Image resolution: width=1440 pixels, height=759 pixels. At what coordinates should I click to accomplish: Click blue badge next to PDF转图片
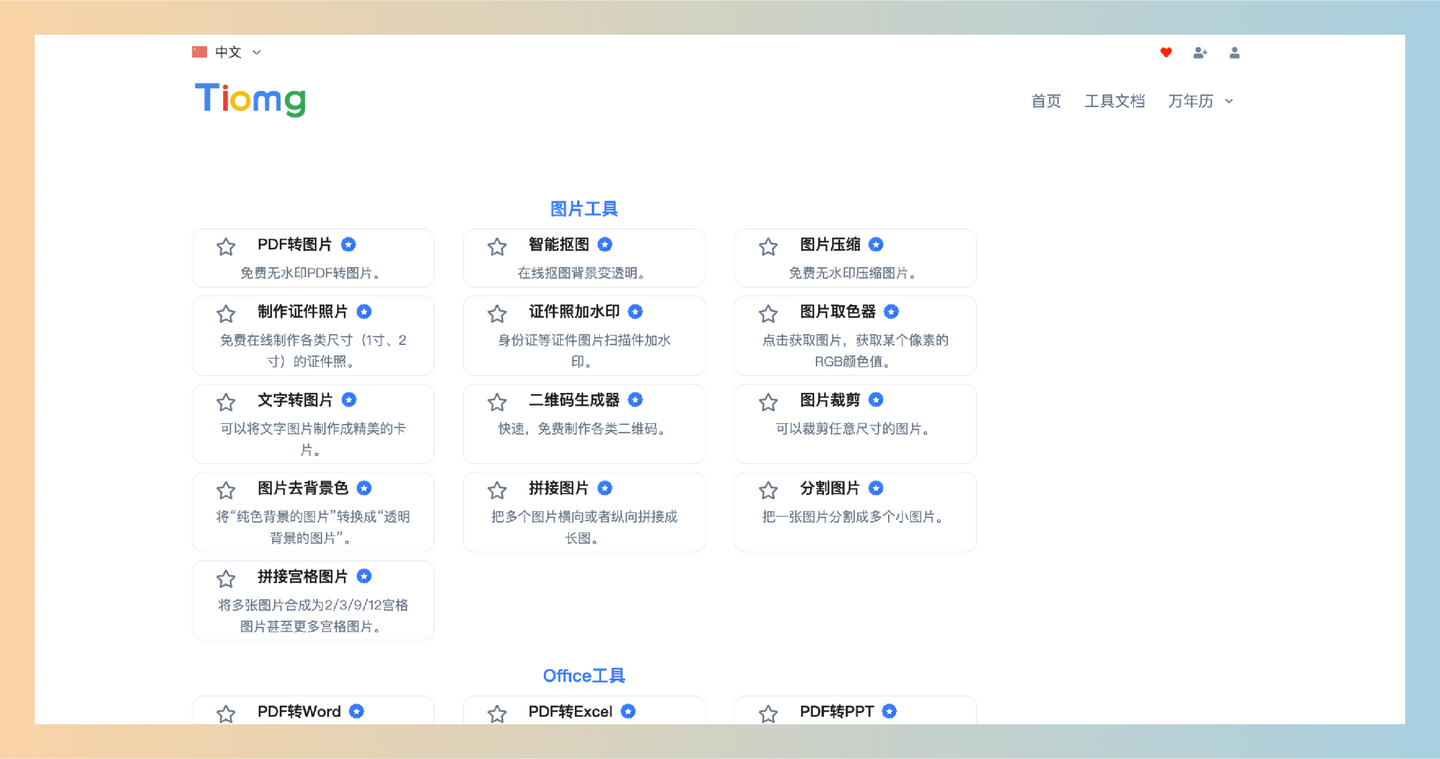click(349, 244)
